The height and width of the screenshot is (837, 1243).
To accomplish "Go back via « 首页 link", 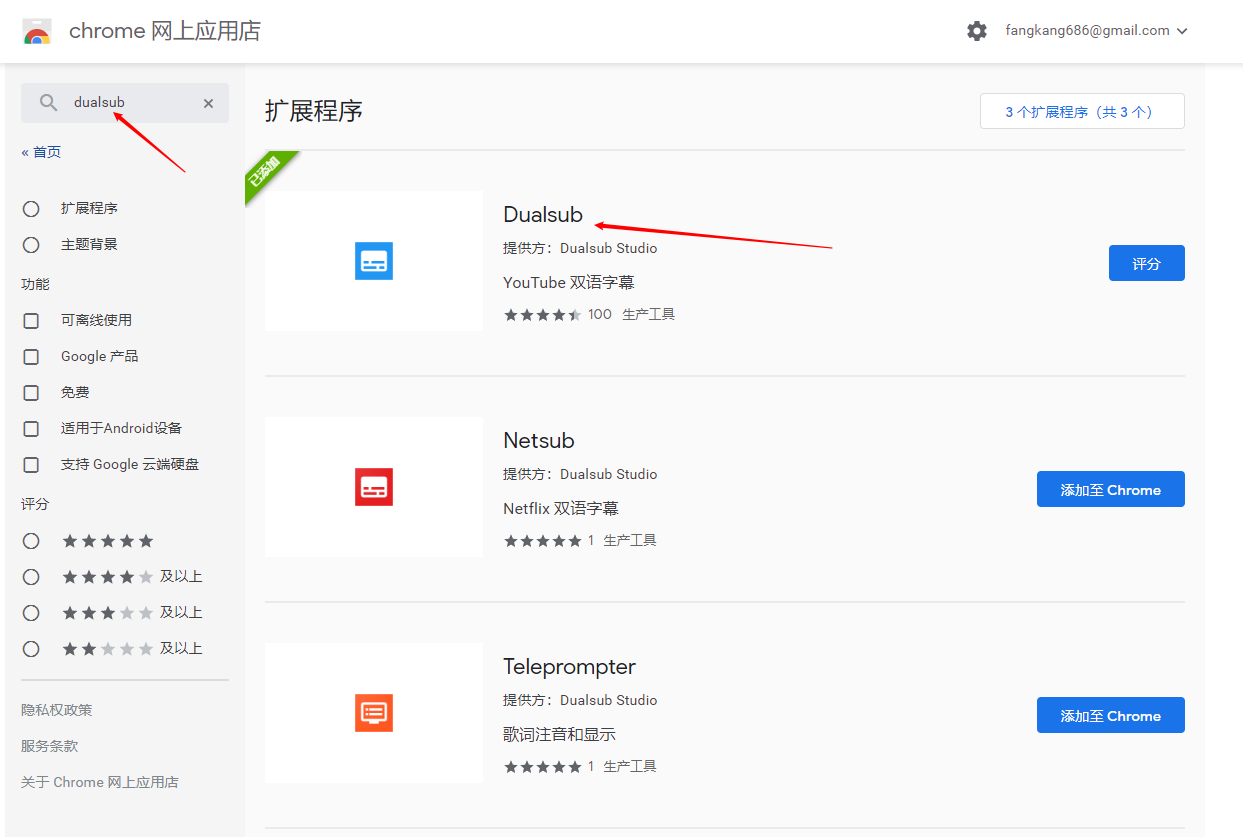I will tap(41, 152).
